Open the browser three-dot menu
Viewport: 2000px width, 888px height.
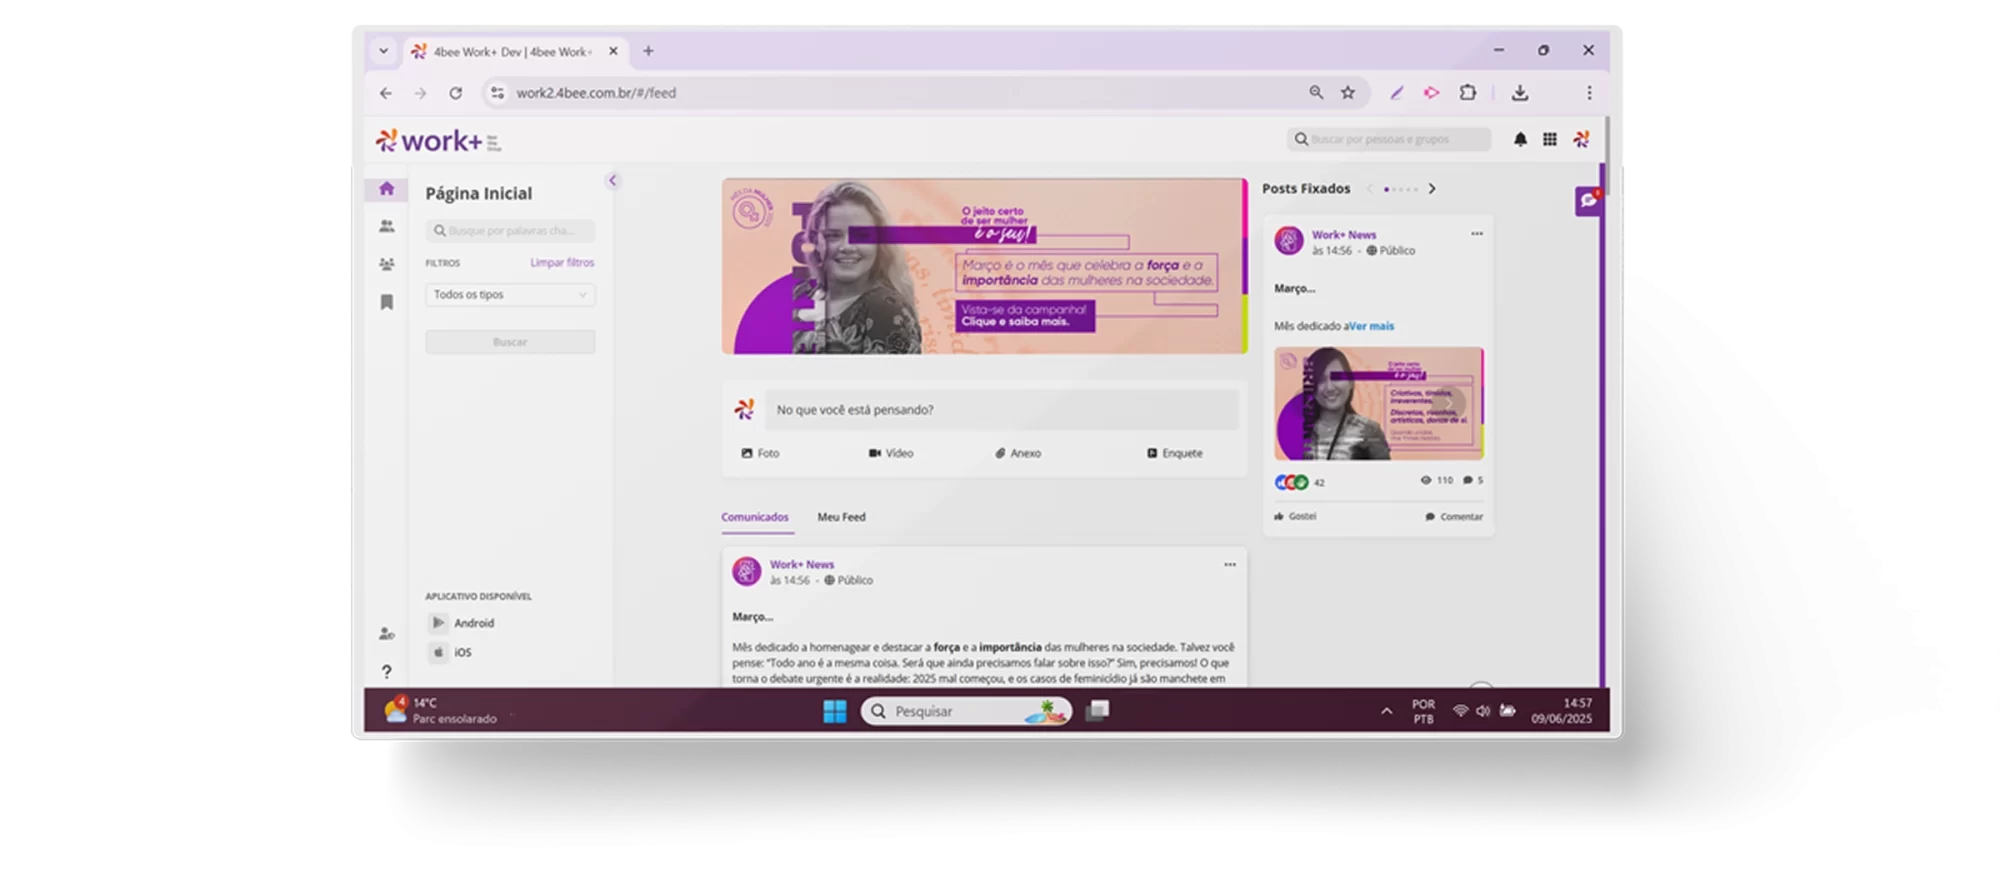1589,93
